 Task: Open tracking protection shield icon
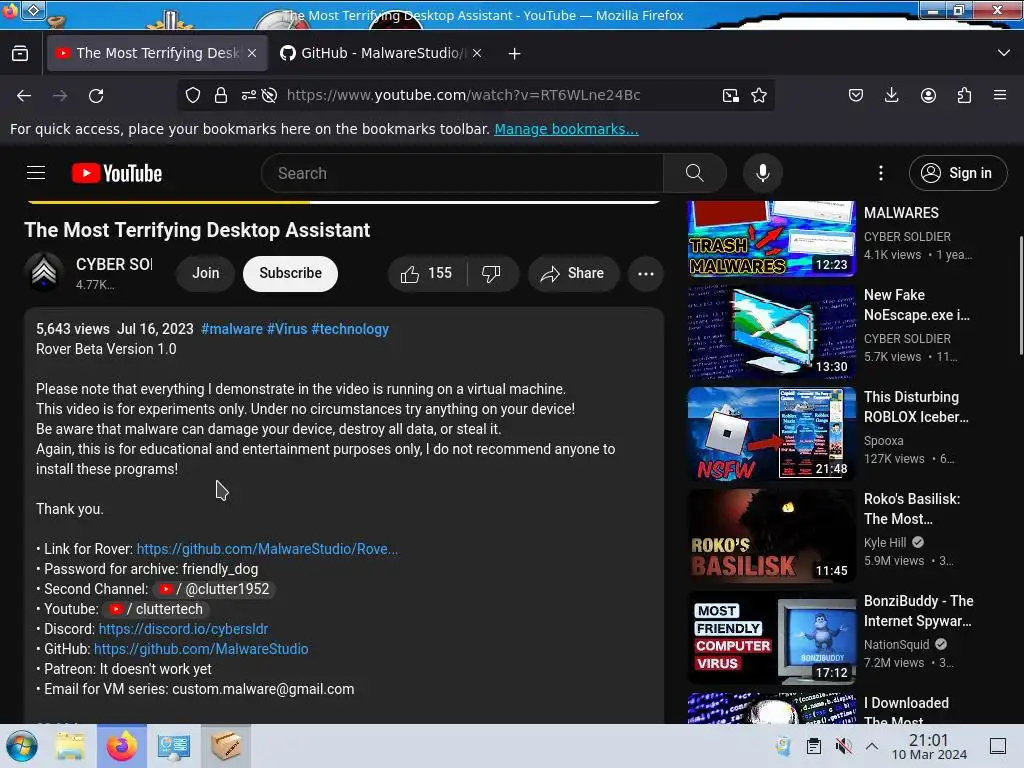coord(193,95)
